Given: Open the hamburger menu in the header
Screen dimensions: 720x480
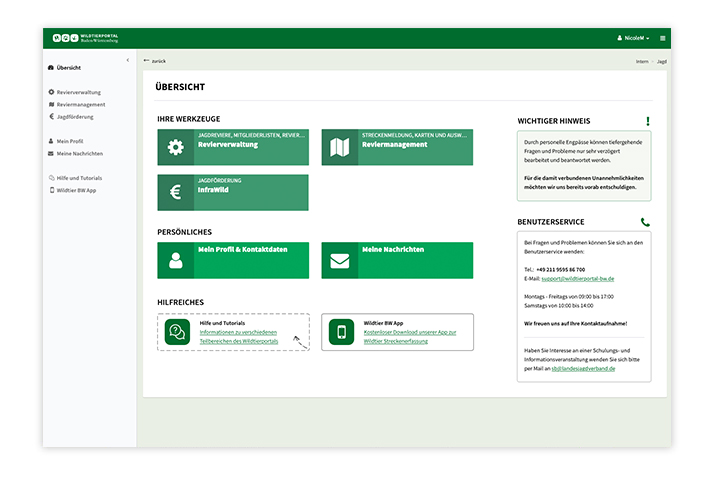Looking at the screenshot, I should click(663, 38).
